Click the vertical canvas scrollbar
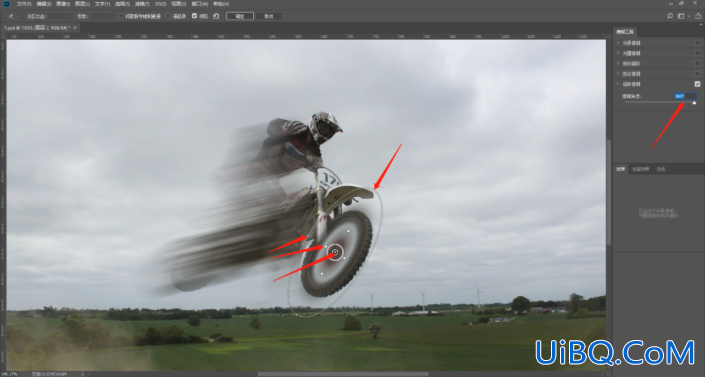Viewport: 705px width, 377px height. (609, 193)
